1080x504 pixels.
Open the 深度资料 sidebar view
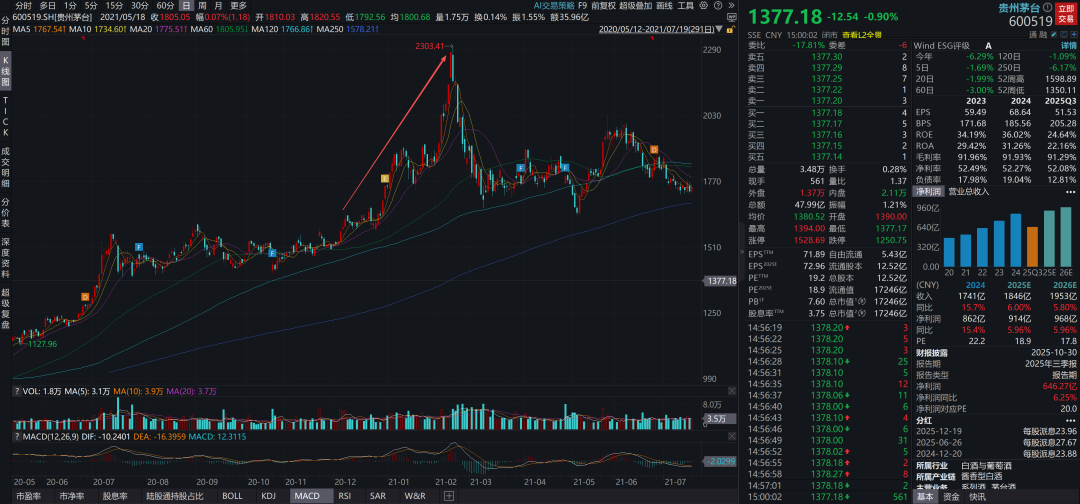(x=6, y=258)
